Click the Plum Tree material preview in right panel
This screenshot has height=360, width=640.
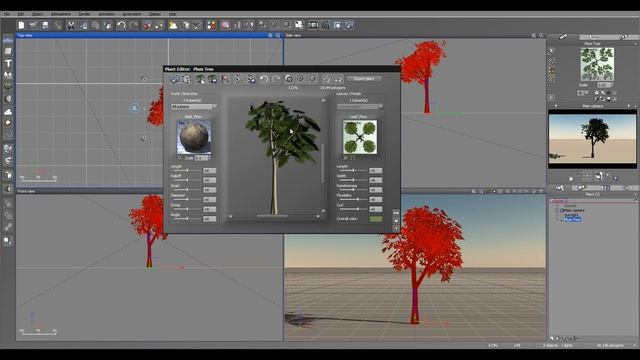pyautogui.click(x=597, y=64)
